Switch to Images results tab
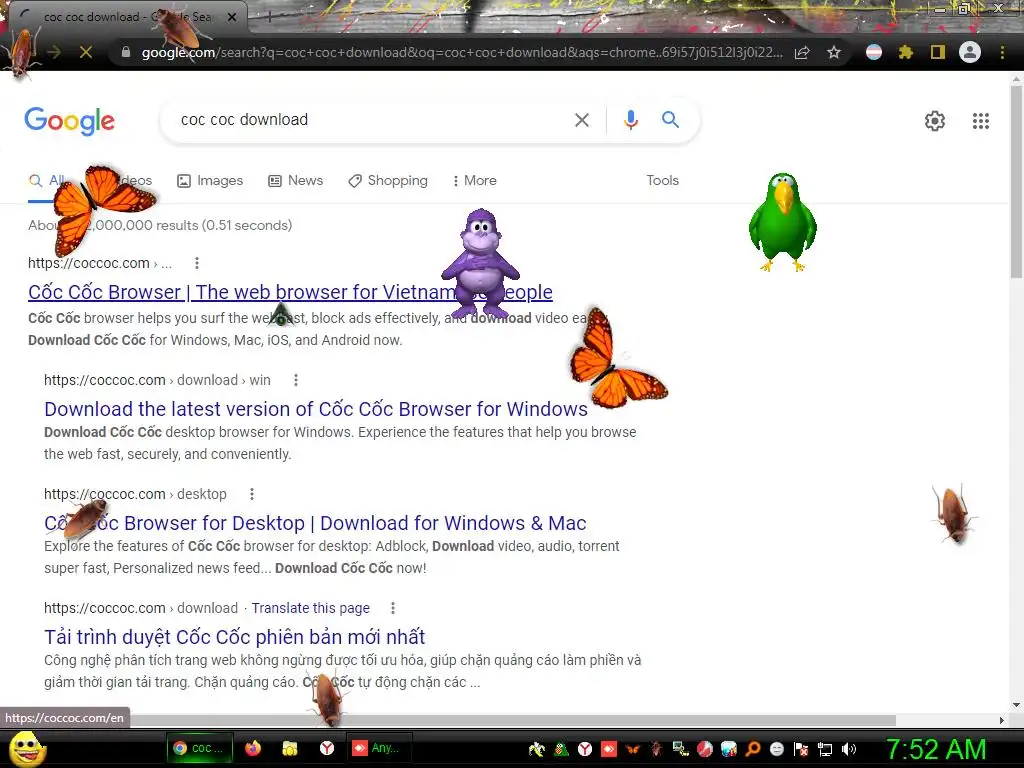Screen dimensions: 1024x768 pos(210,180)
